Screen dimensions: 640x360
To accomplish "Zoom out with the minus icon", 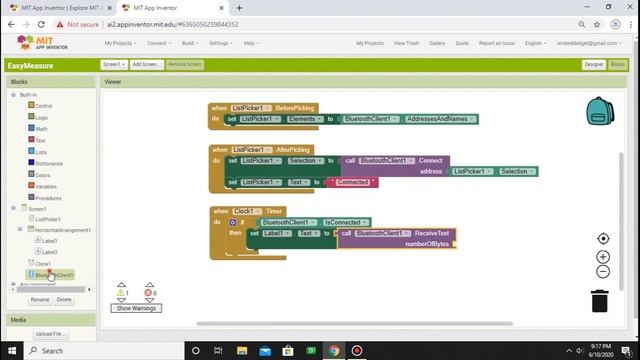I will [x=603, y=272].
